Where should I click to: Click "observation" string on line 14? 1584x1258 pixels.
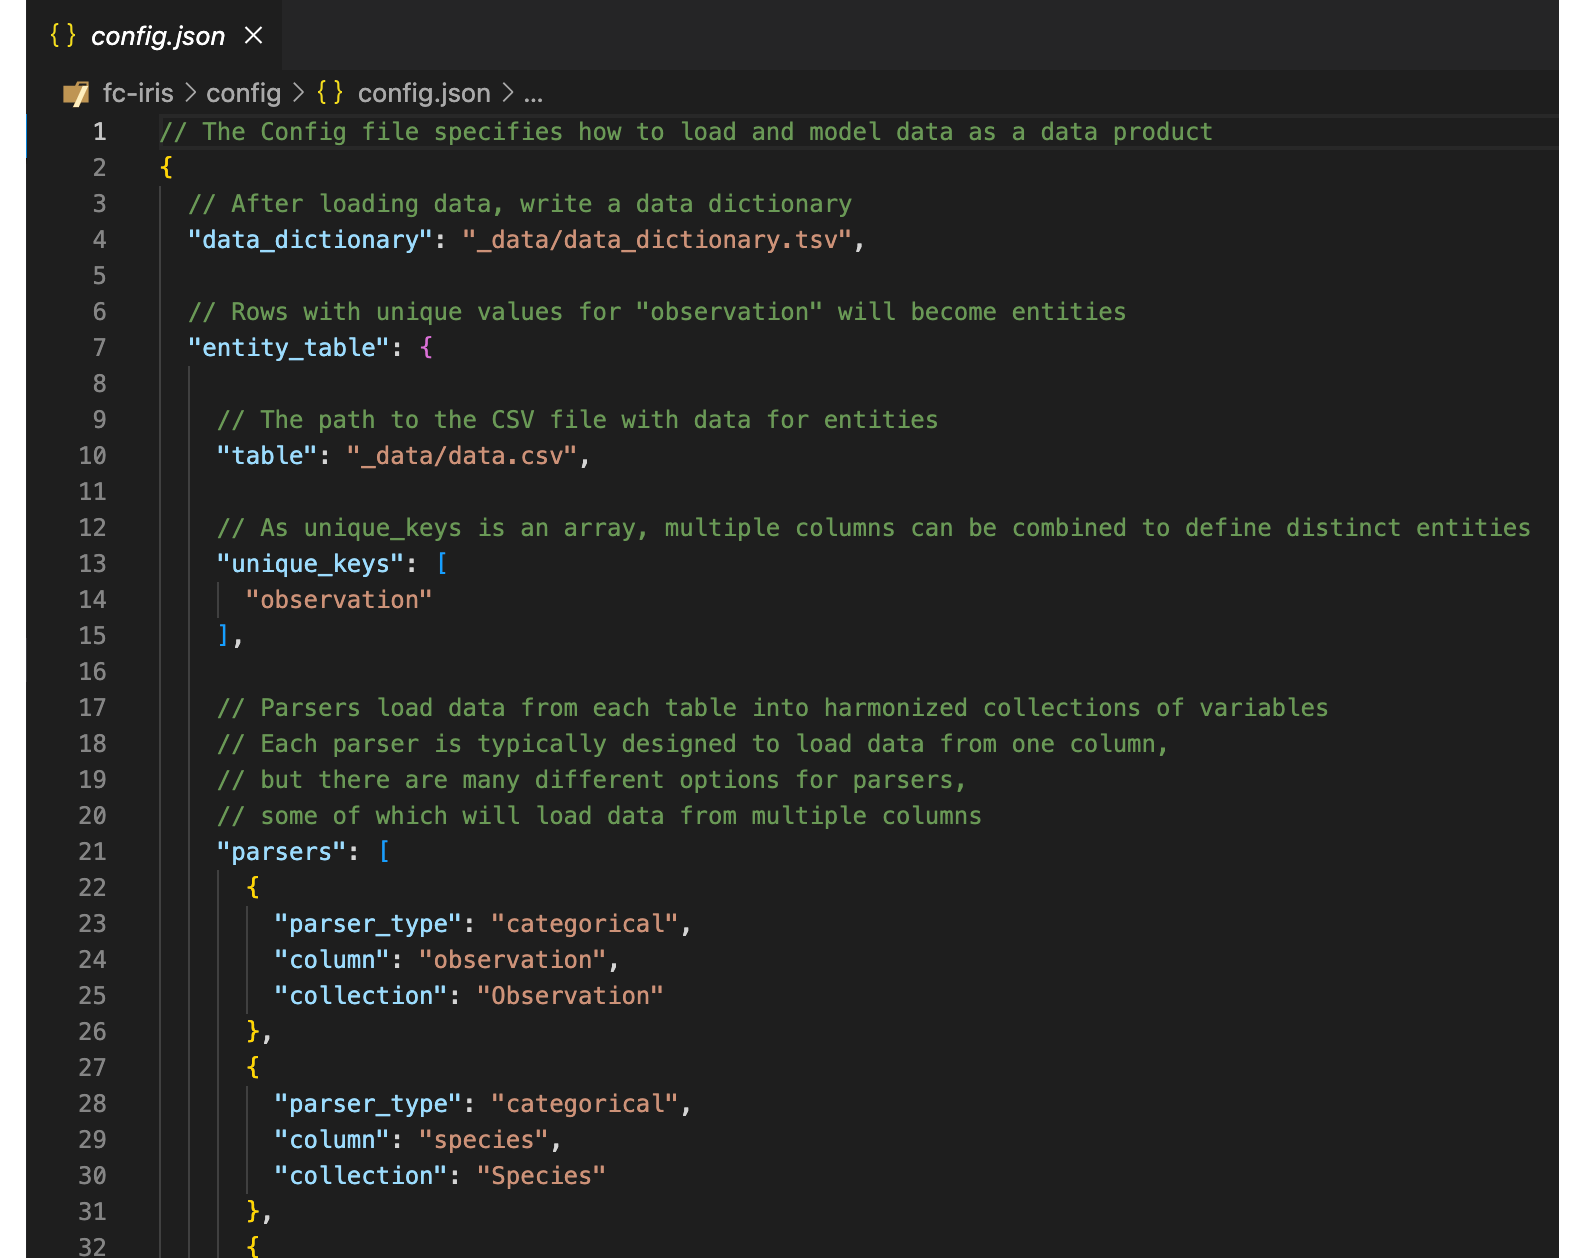pyautogui.click(x=339, y=600)
